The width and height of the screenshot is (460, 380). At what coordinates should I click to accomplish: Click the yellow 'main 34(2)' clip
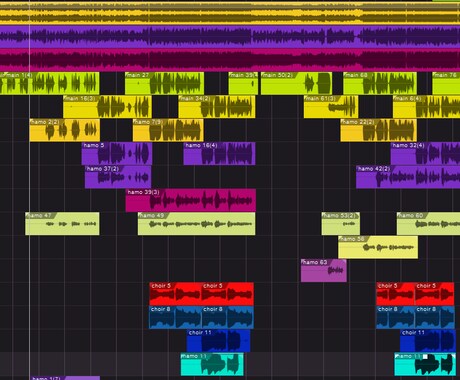point(217,107)
